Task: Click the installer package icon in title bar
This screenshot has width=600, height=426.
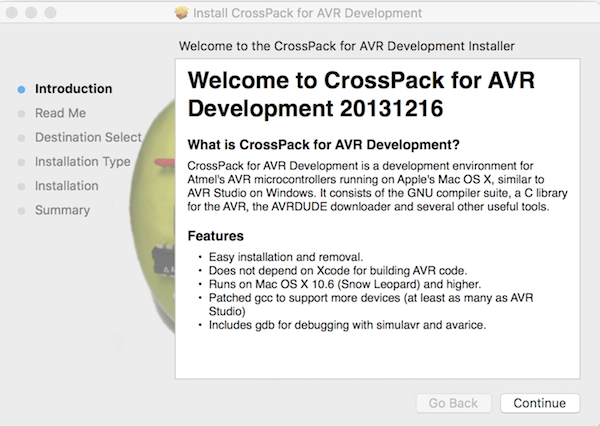Action: pos(181,13)
